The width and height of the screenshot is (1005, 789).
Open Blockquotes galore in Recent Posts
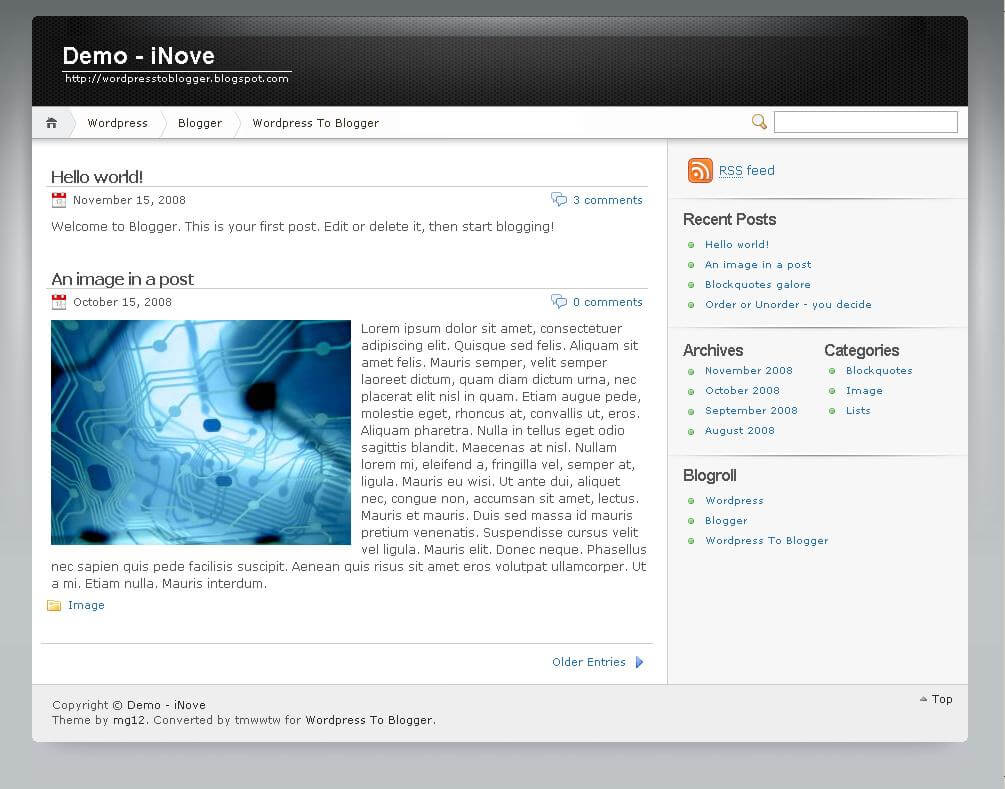(758, 284)
